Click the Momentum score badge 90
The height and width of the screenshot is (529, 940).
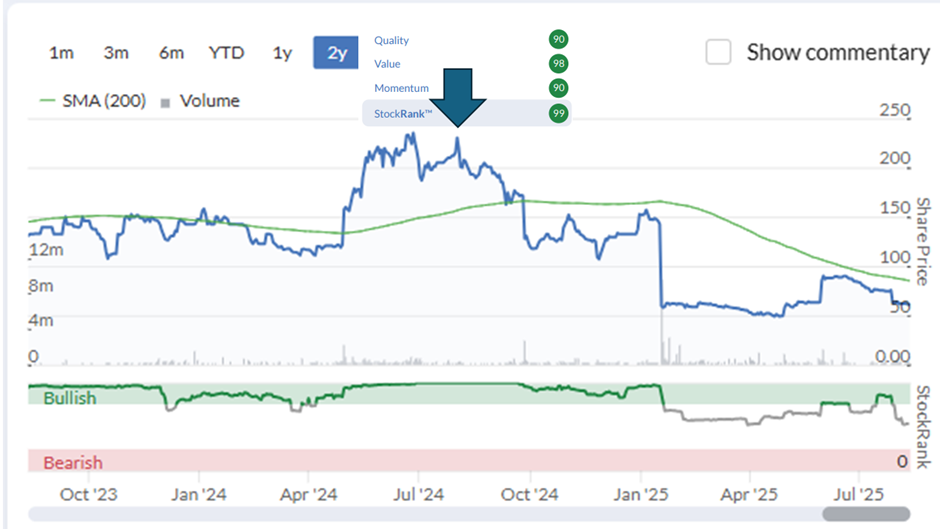click(x=558, y=88)
